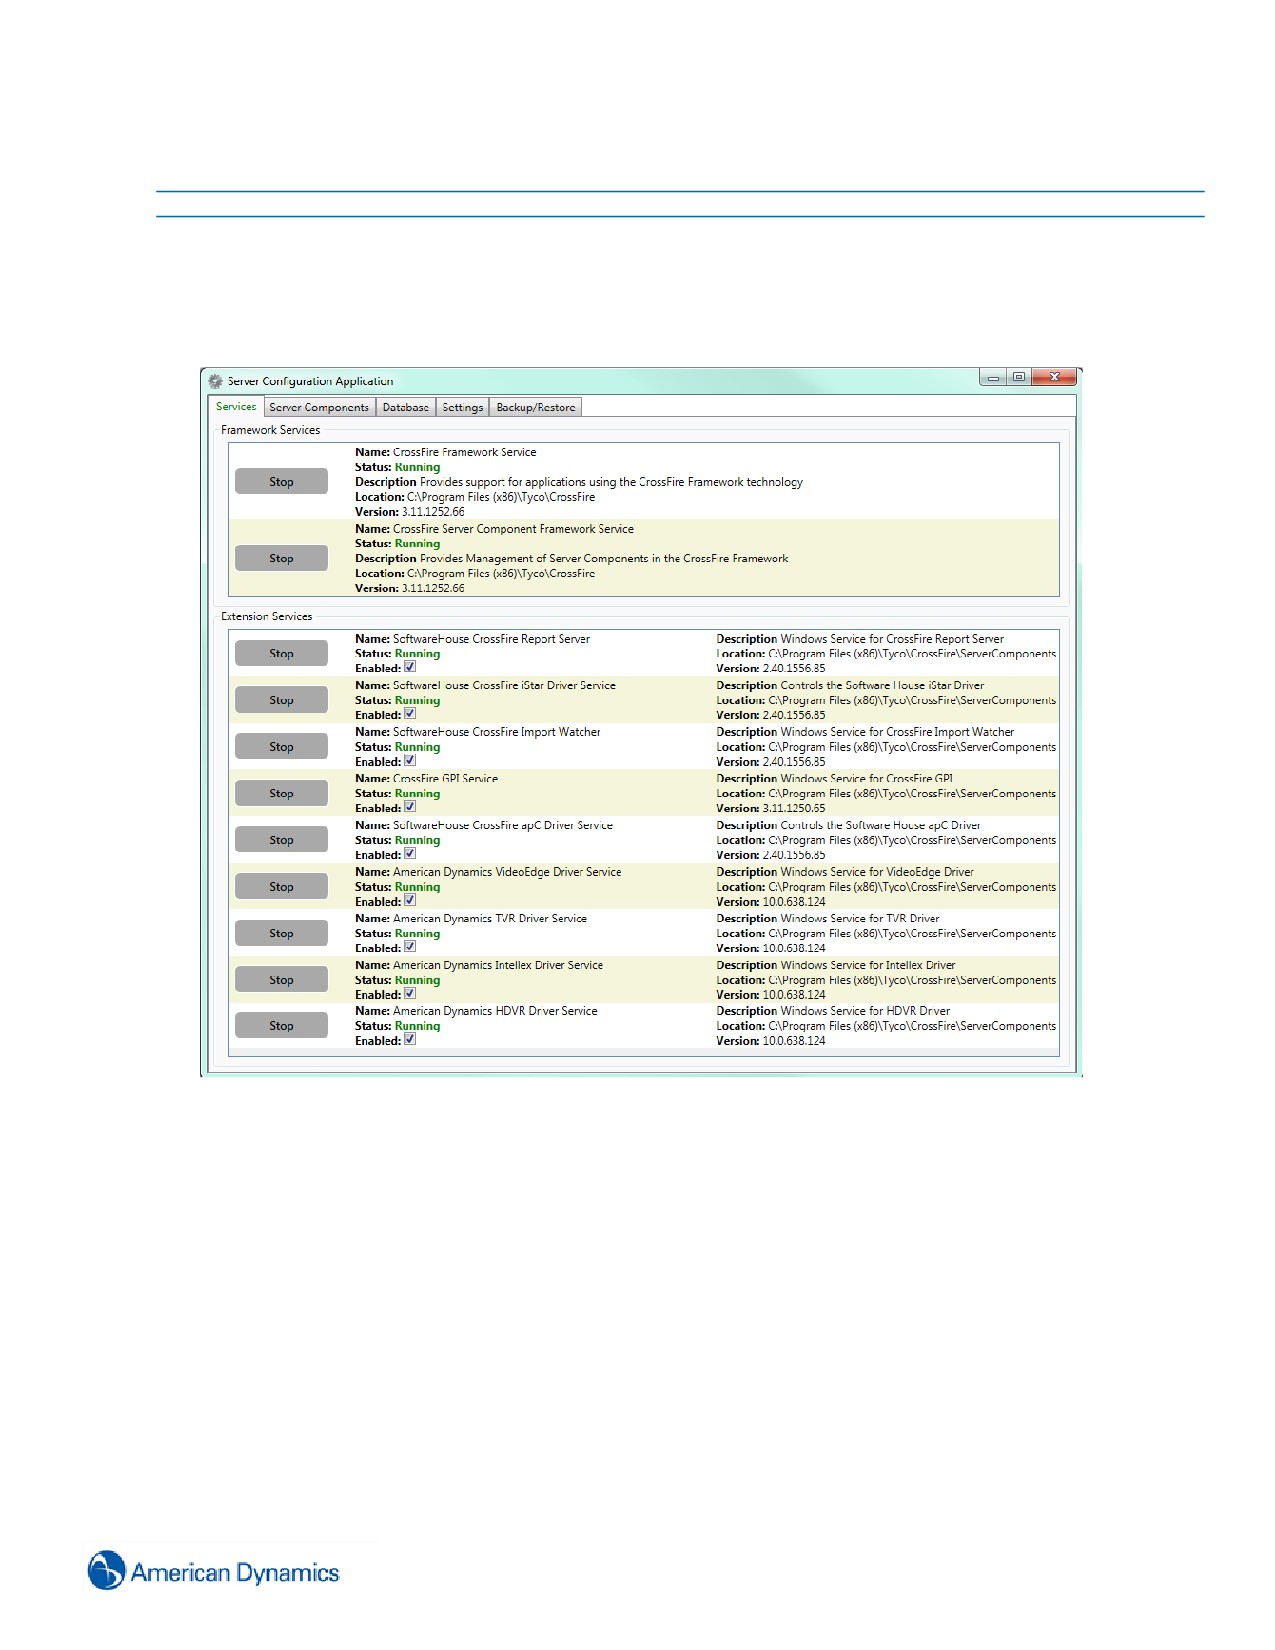This screenshot has height=1650, width=1275.
Task: Click description 'Windows Service for HDVR Driver'
Action: pos(865,1011)
